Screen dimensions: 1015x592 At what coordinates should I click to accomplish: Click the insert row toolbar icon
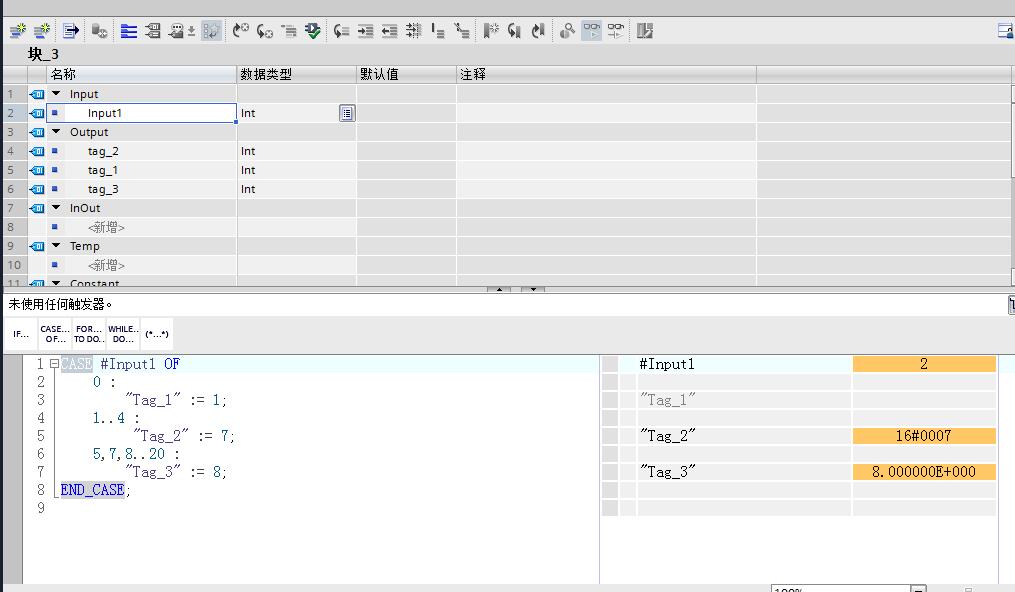point(18,30)
